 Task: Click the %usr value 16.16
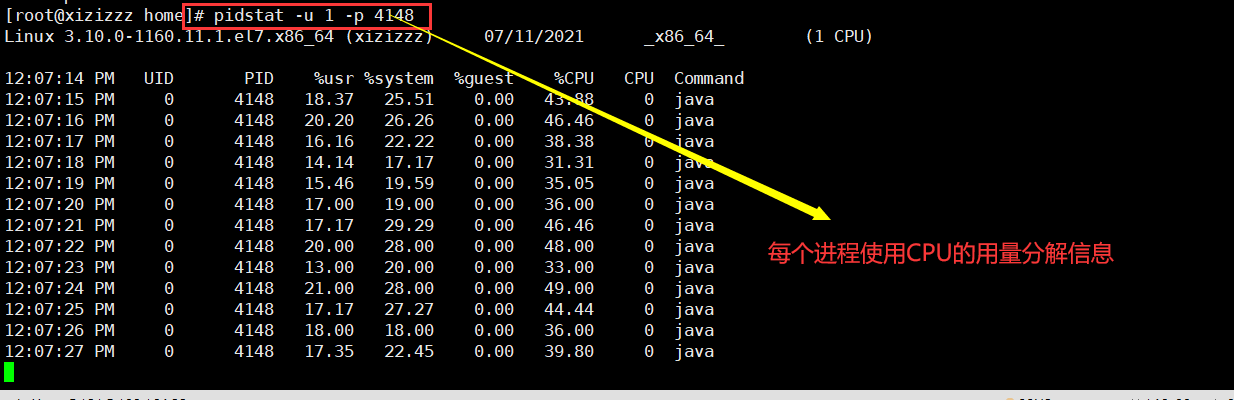pyautogui.click(x=329, y=141)
